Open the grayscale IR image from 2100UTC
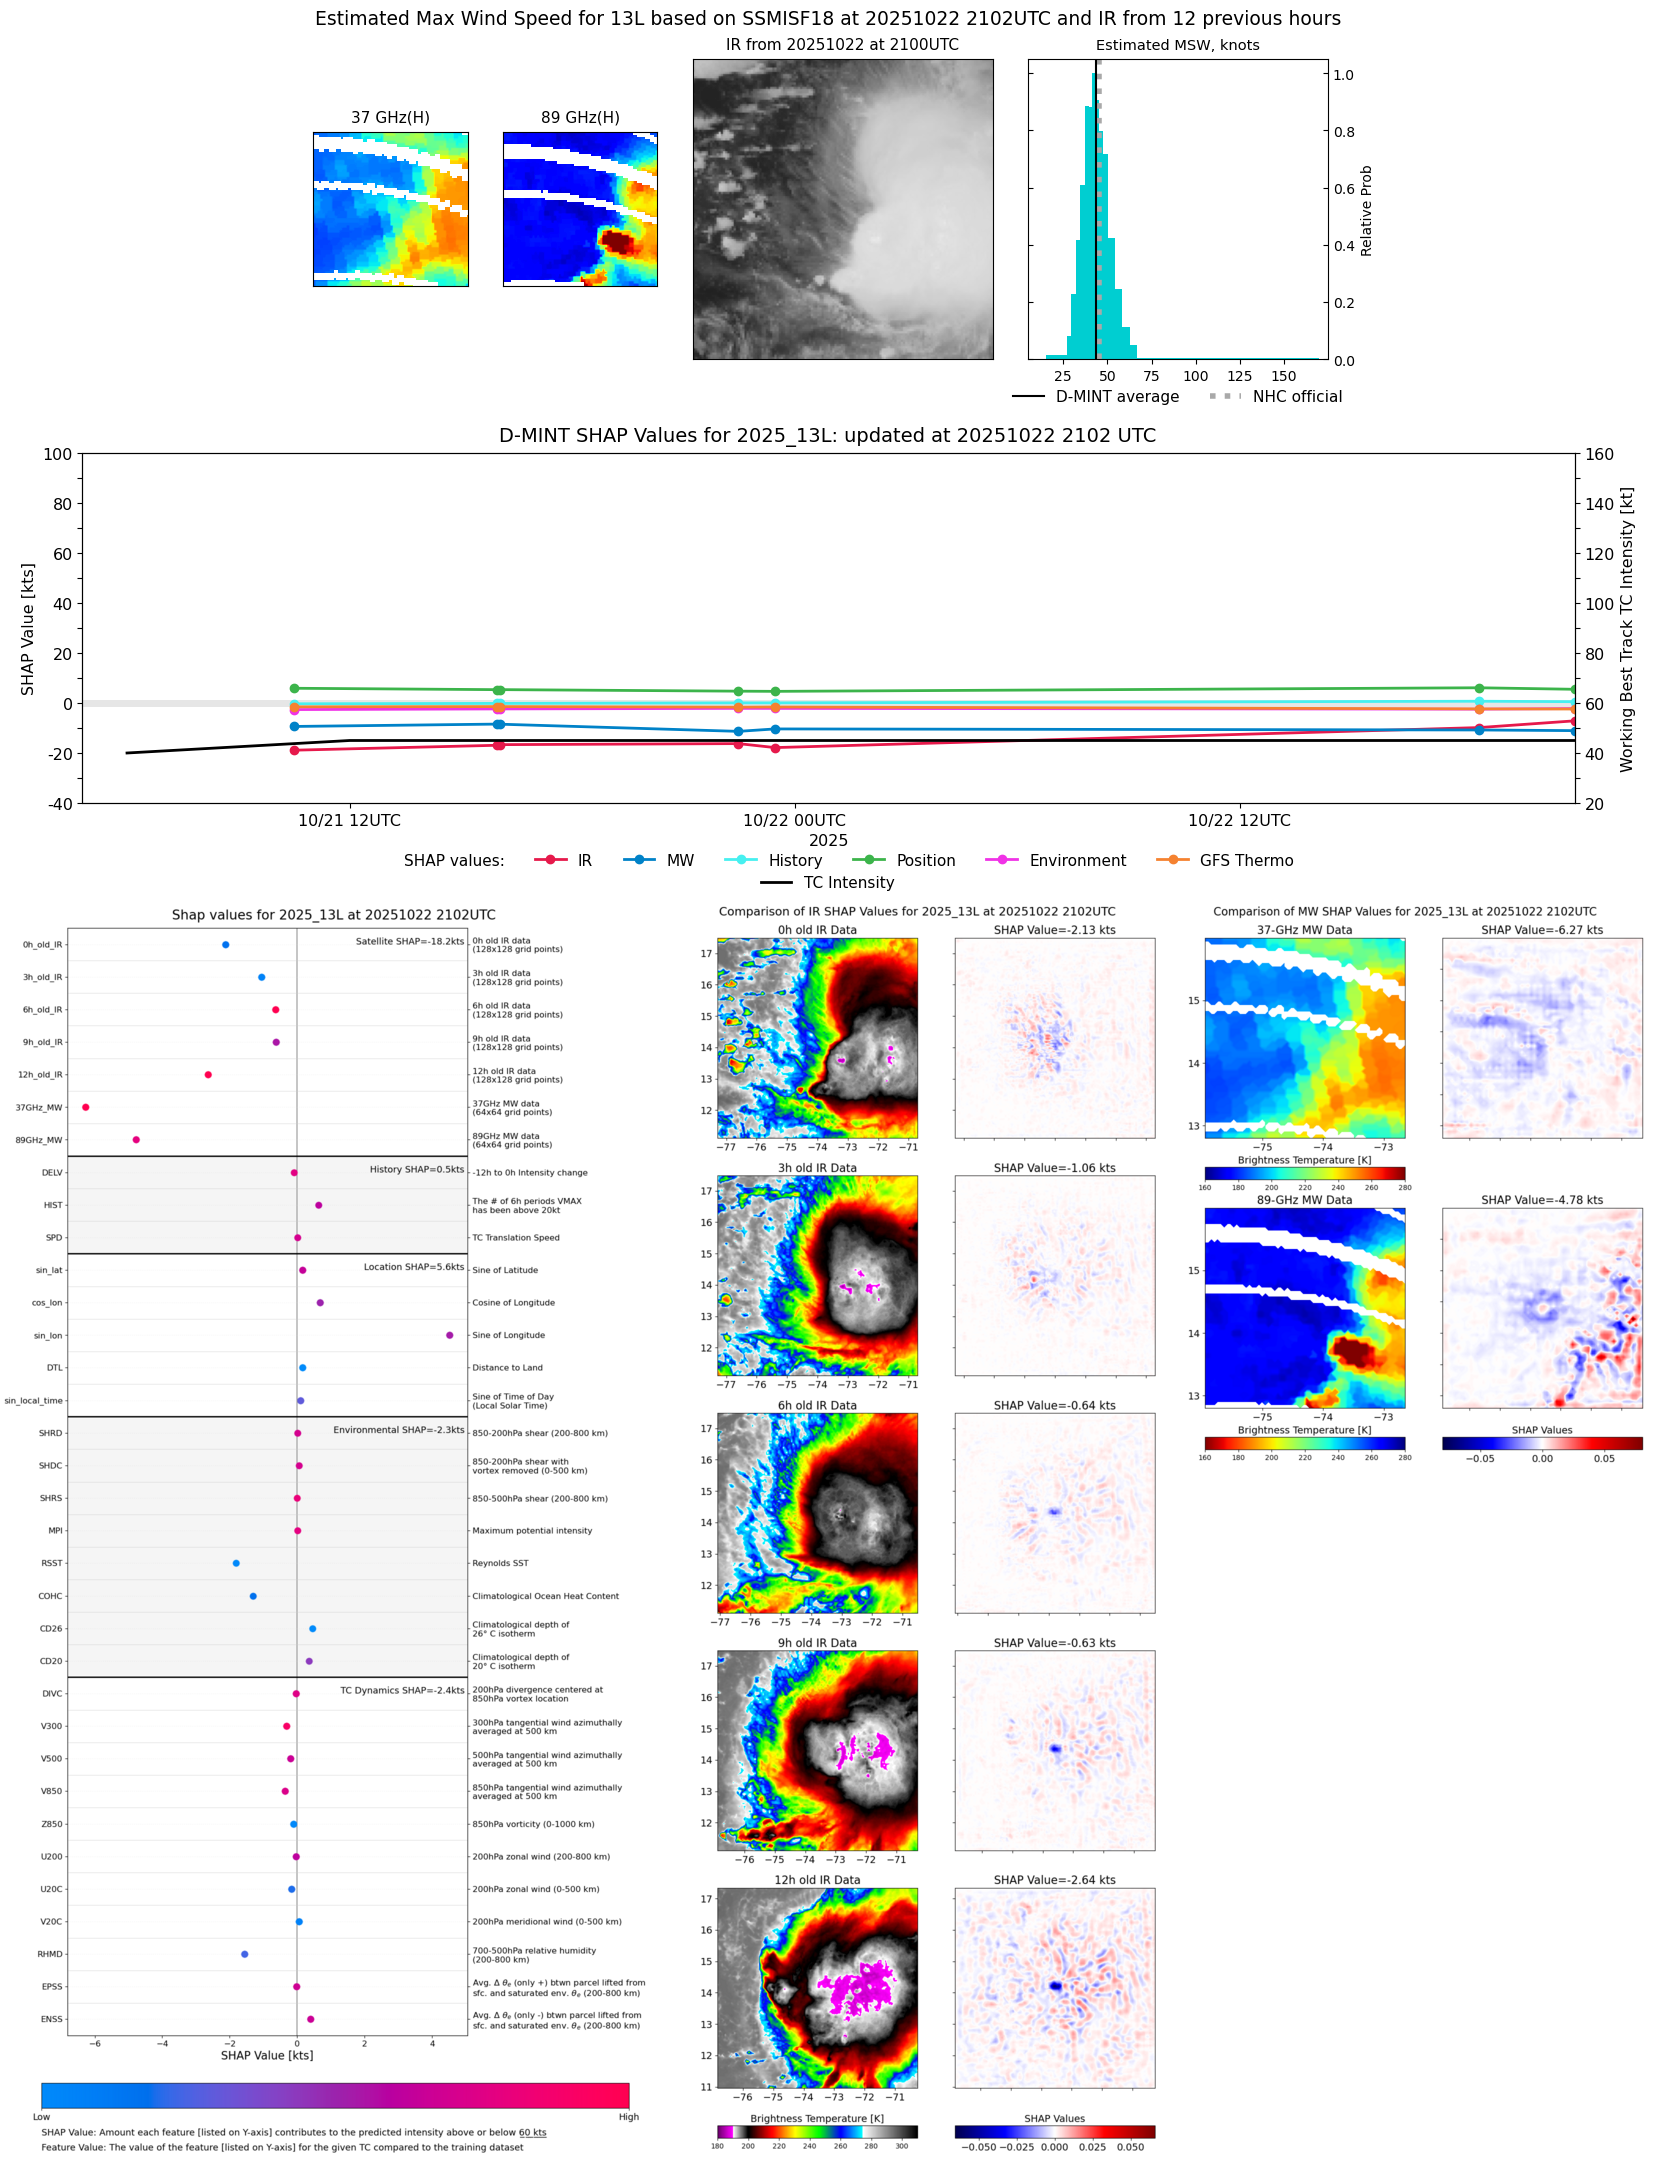The width and height of the screenshot is (1655, 2158). (843, 209)
